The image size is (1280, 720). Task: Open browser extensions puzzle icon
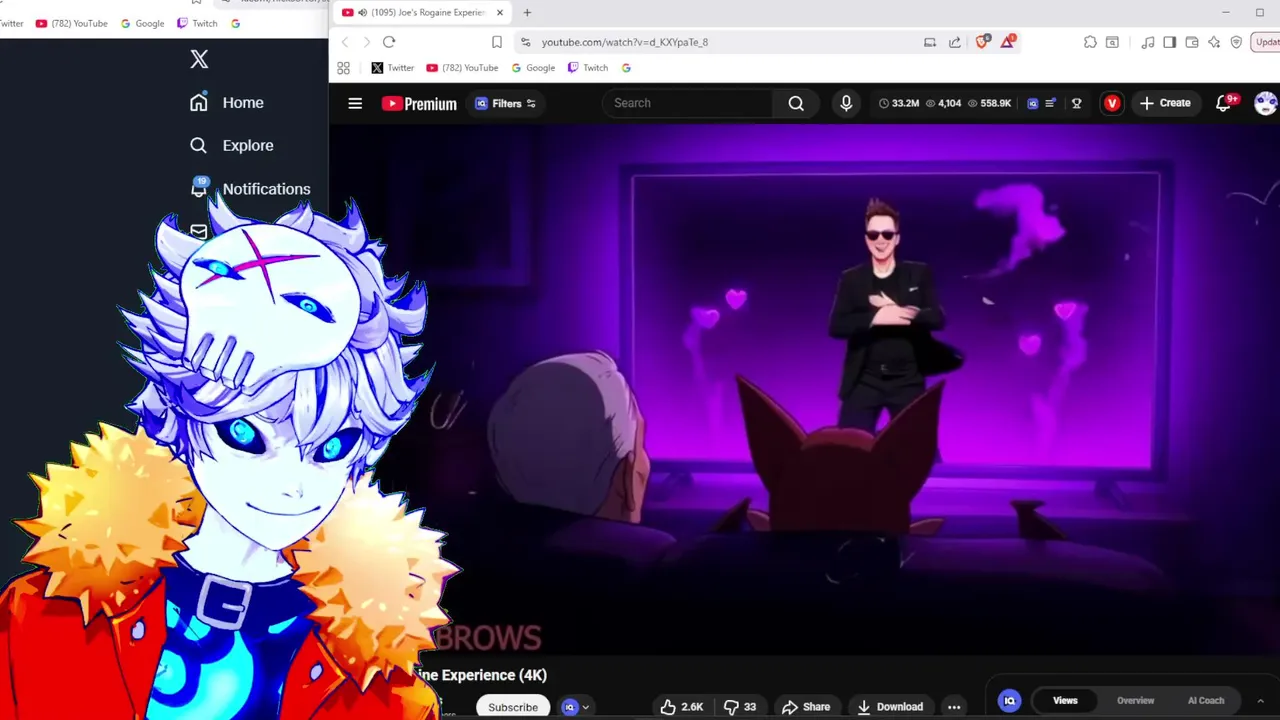pos(1090,42)
